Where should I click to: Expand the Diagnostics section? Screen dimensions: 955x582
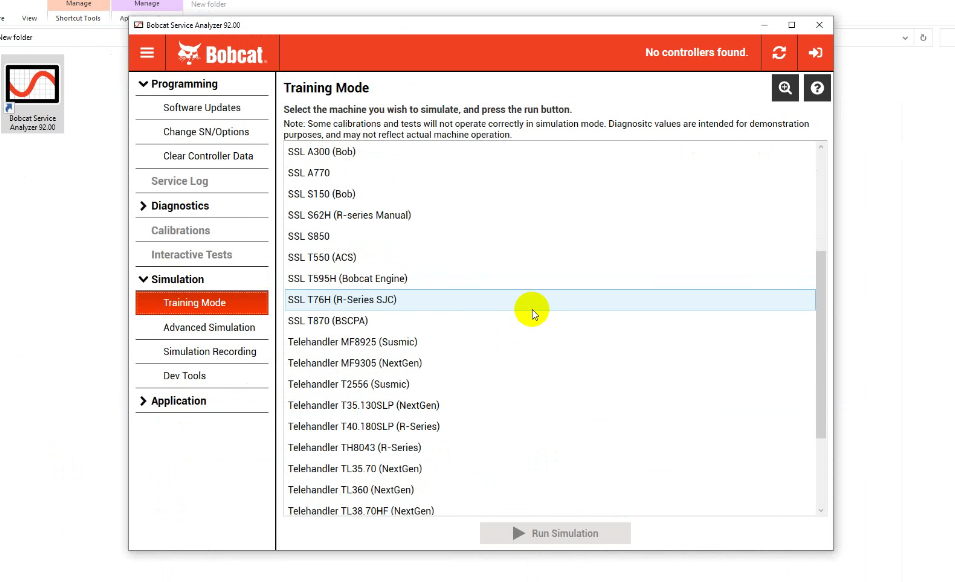click(202, 206)
